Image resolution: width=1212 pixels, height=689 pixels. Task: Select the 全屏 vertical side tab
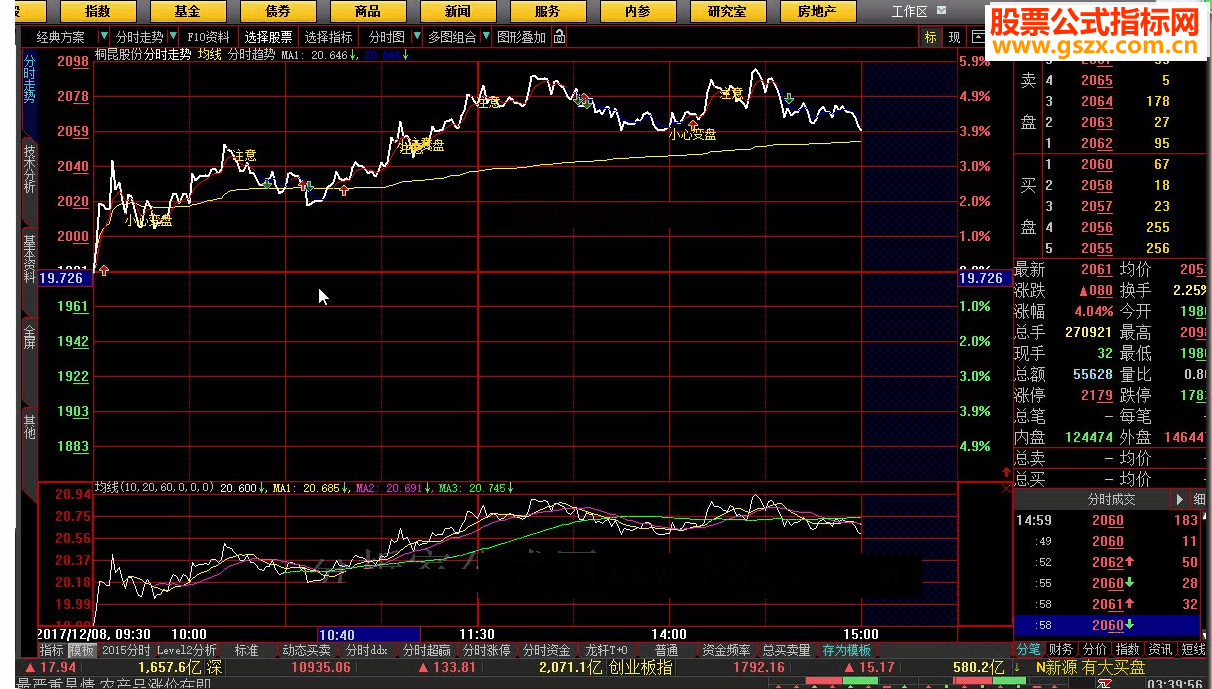point(29,336)
